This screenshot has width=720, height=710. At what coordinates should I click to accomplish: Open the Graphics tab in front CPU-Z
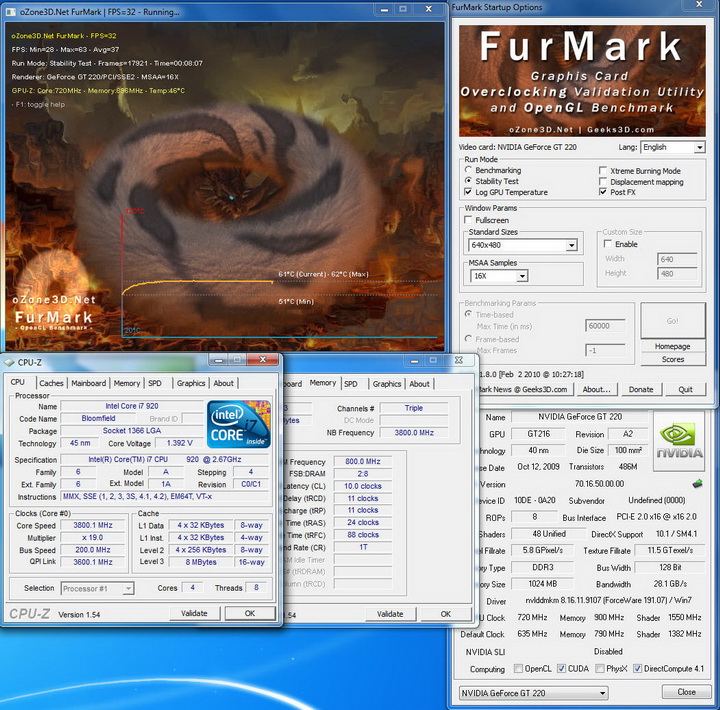click(x=191, y=383)
